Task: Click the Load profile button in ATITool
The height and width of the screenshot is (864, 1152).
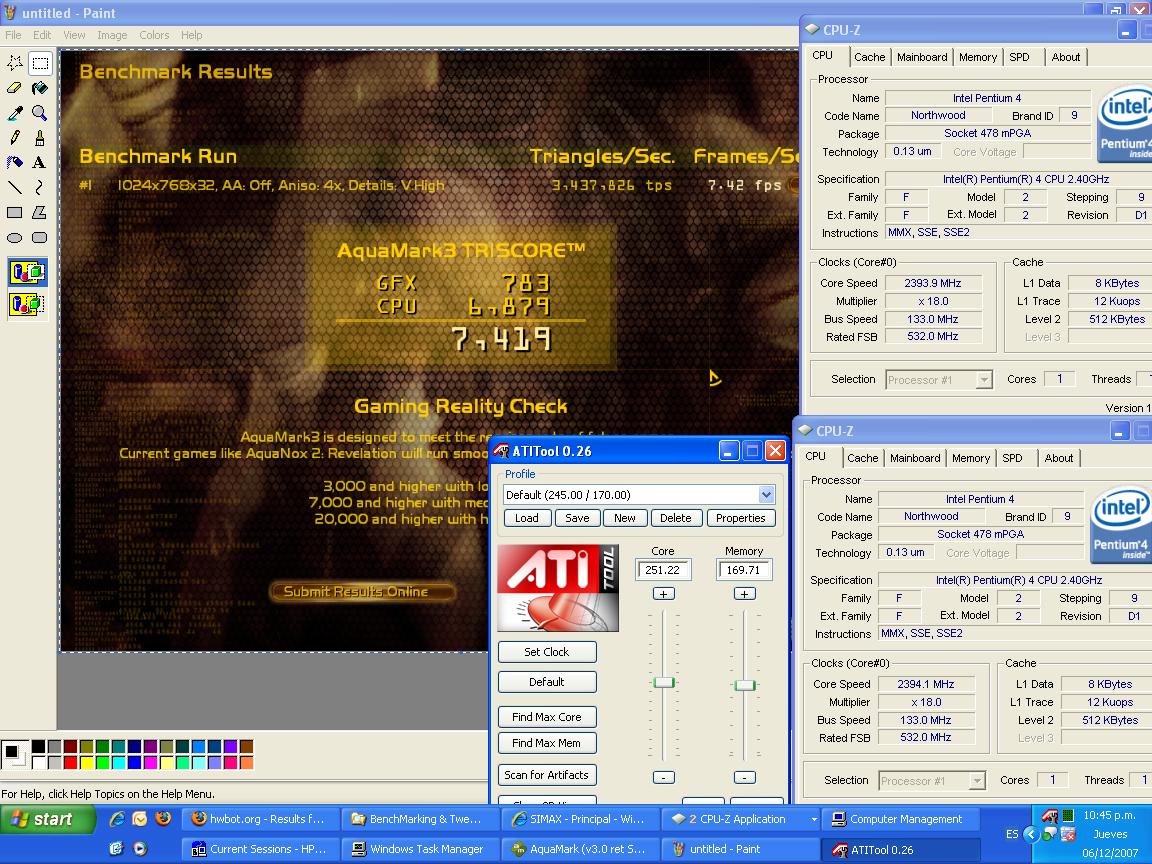Action: pyautogui.click(x=526, y=518)
